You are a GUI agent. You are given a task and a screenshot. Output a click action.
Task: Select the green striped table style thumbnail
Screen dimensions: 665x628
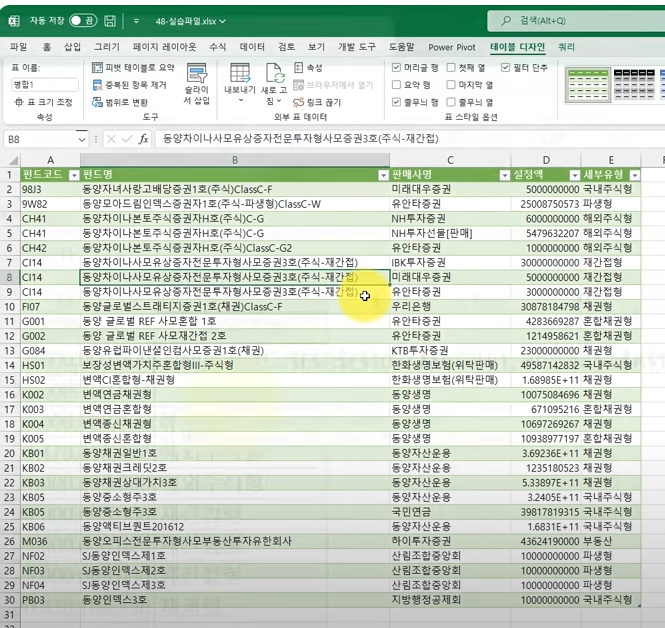588,85
